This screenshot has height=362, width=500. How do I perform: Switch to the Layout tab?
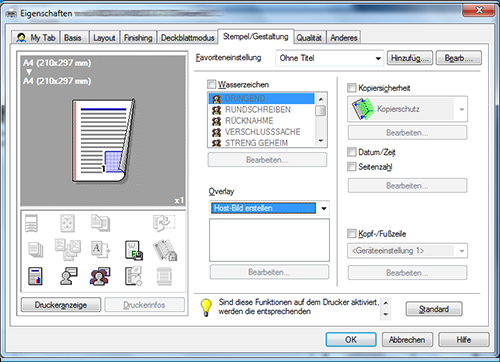[104, 38]
